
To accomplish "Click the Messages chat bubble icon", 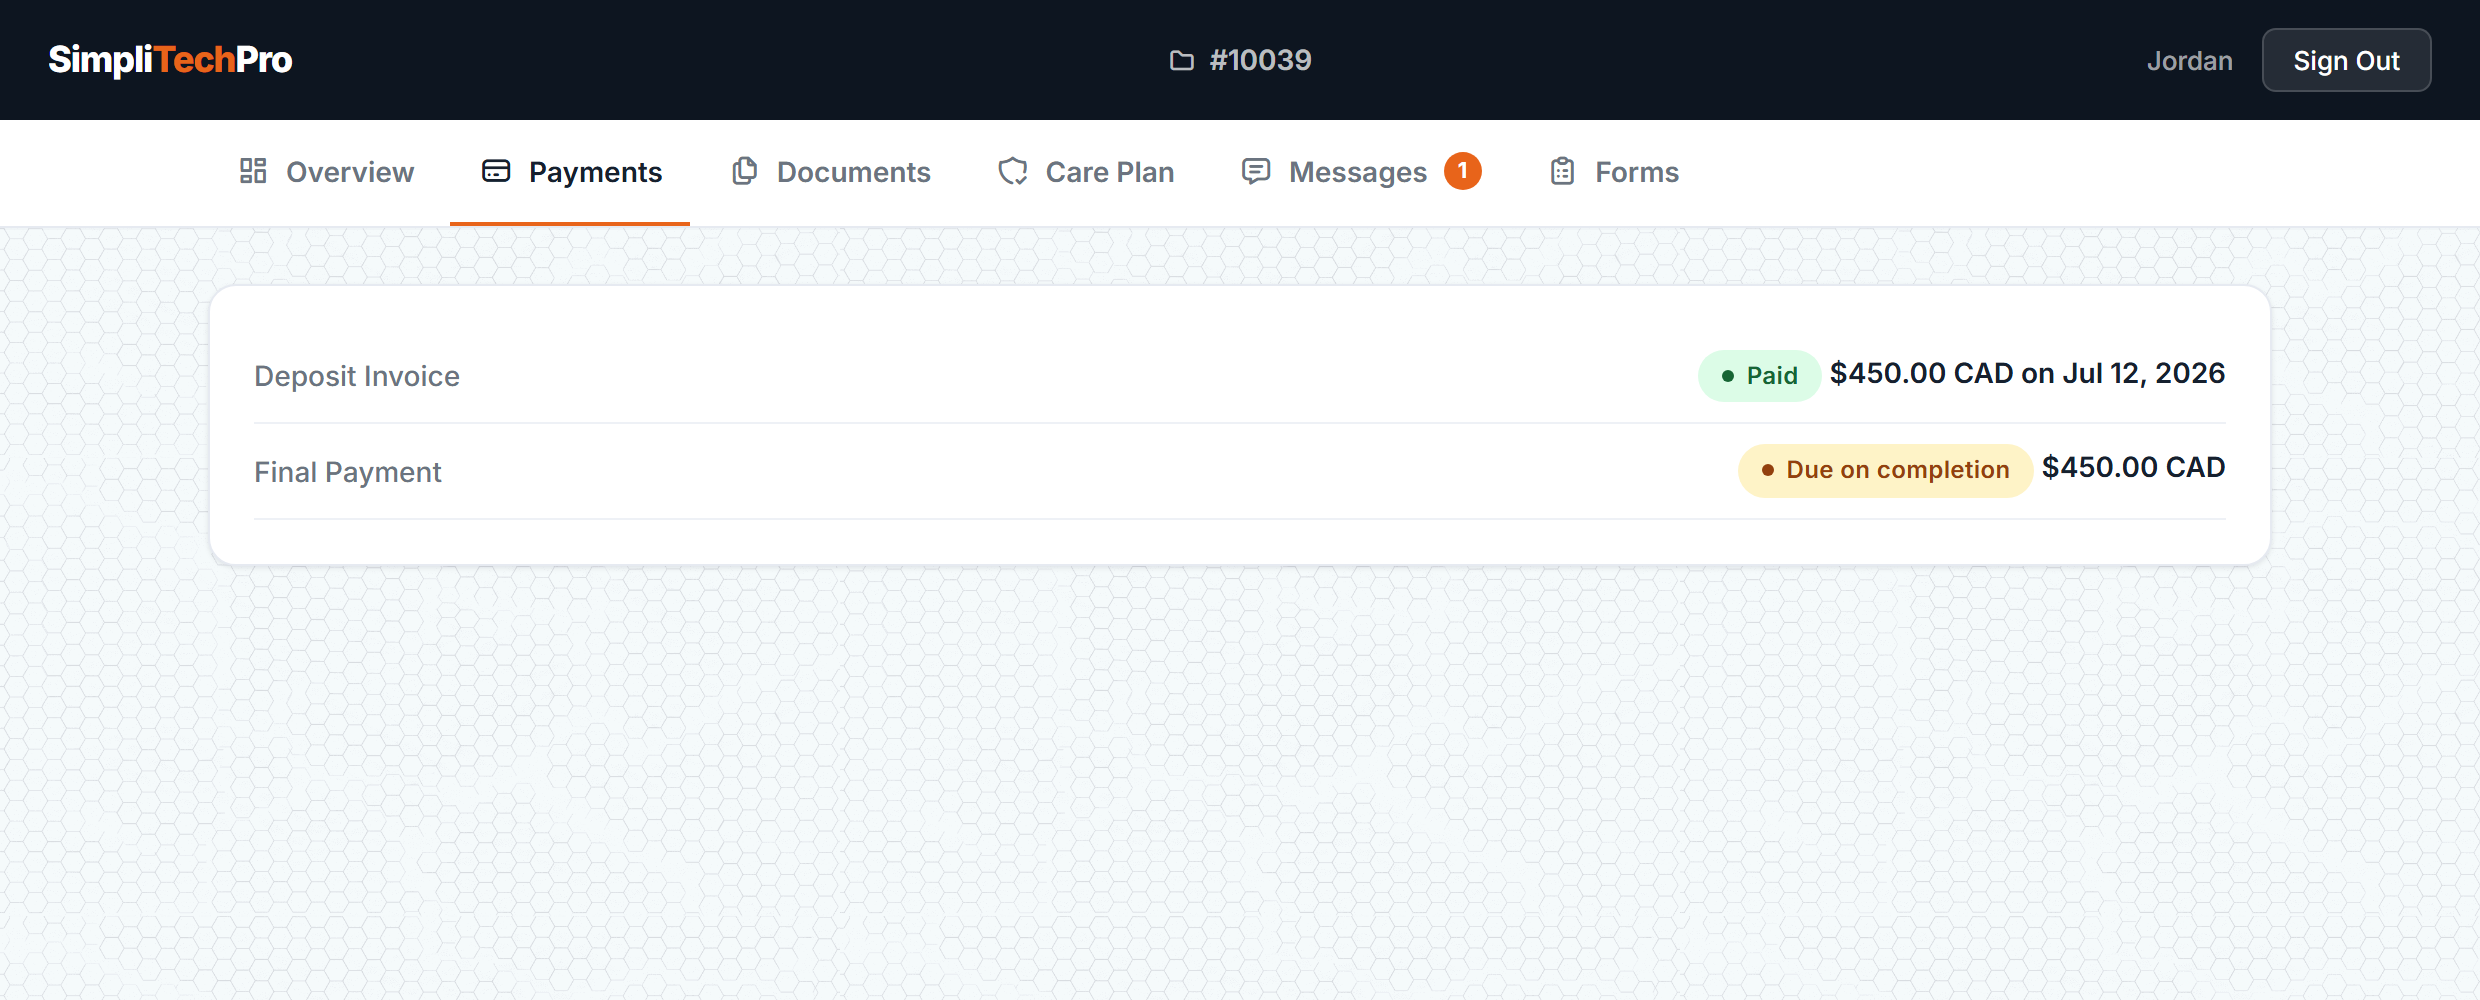I will (x=1256, y=171).
